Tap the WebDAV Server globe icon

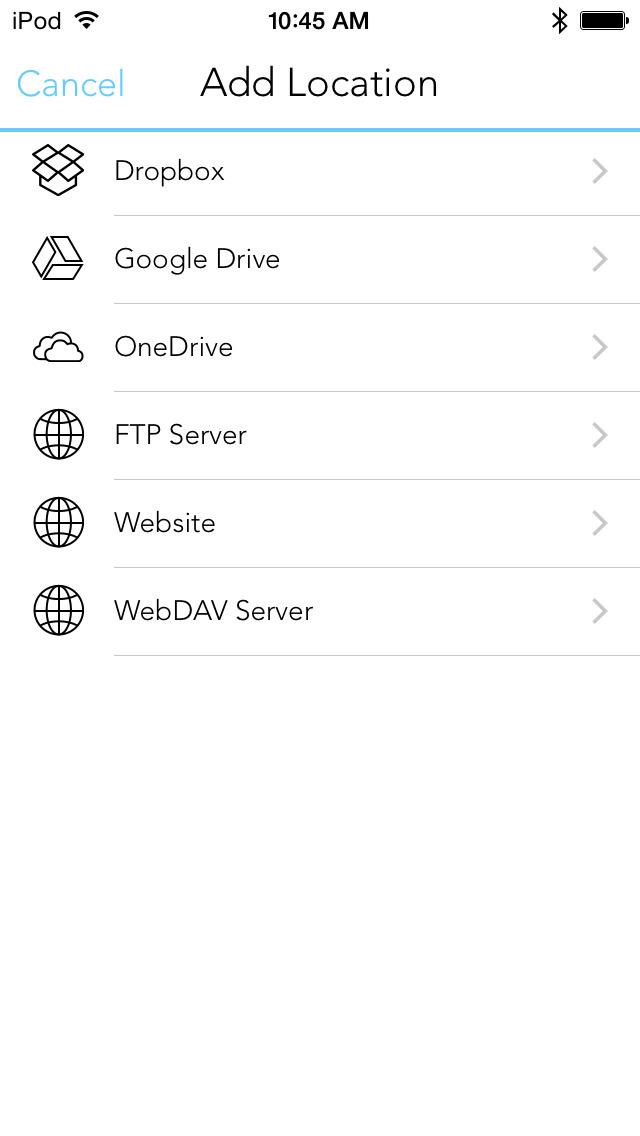tap(58, 611)
